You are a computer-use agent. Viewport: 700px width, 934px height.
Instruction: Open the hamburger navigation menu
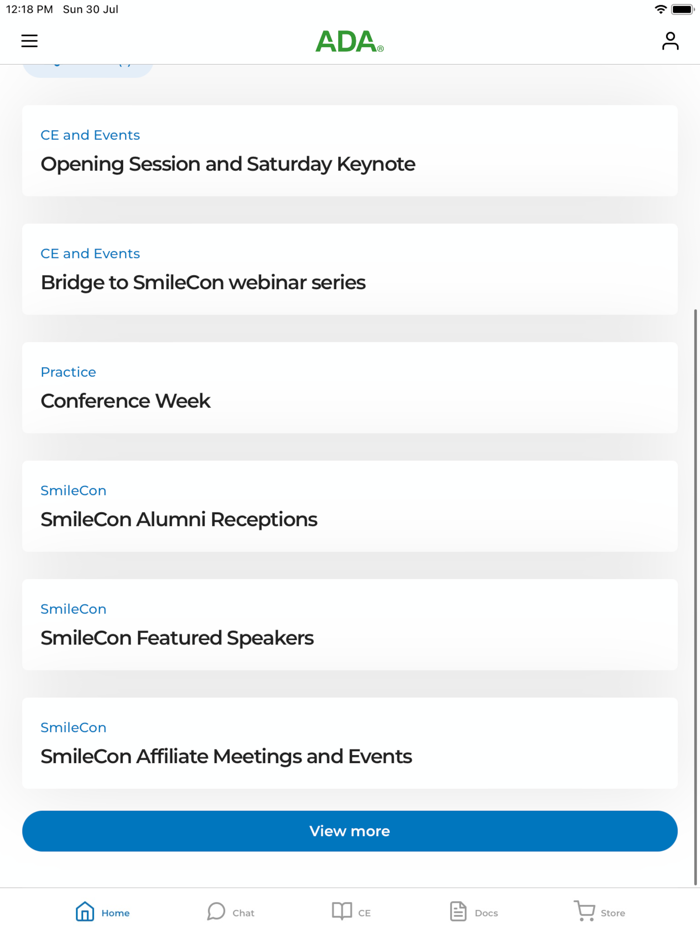(x=29, y=41)
